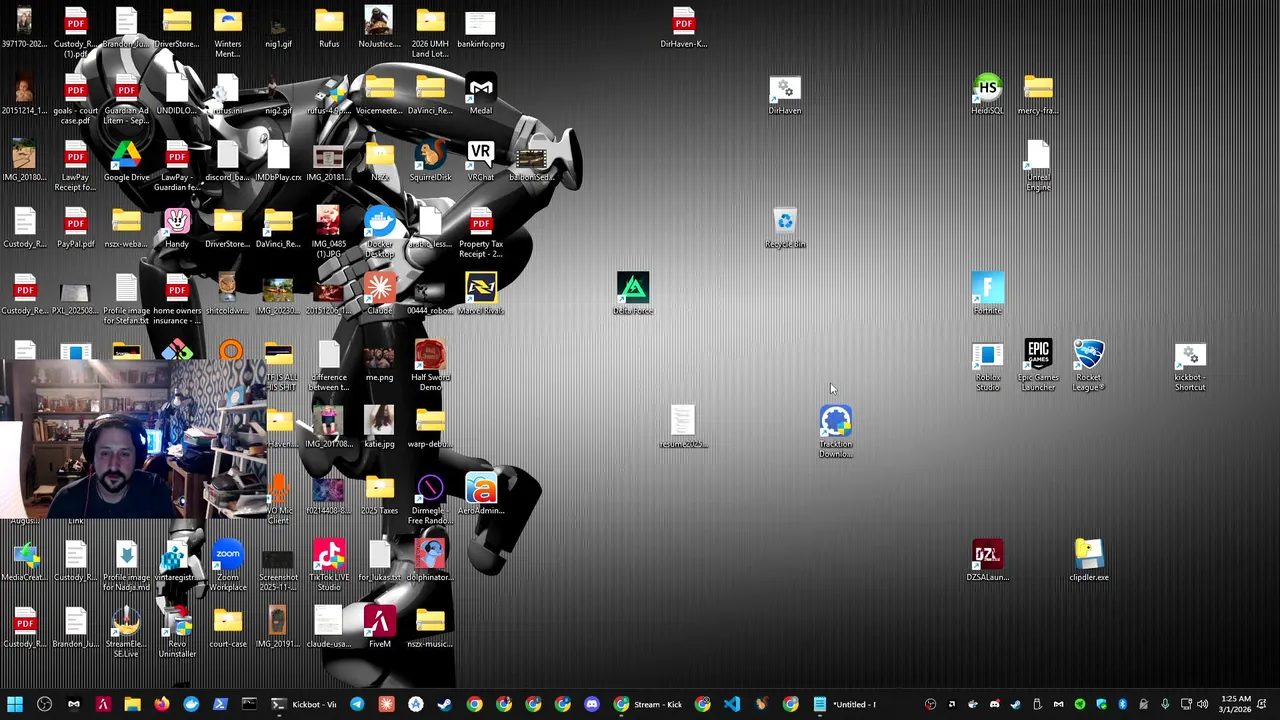Select the DZSALauncher desktop icon

coord(987,561)
